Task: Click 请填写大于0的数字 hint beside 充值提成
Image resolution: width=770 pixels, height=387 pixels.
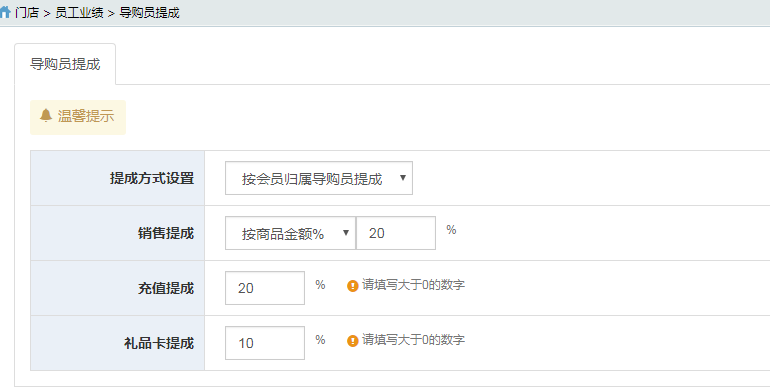Action: (413, 285)
